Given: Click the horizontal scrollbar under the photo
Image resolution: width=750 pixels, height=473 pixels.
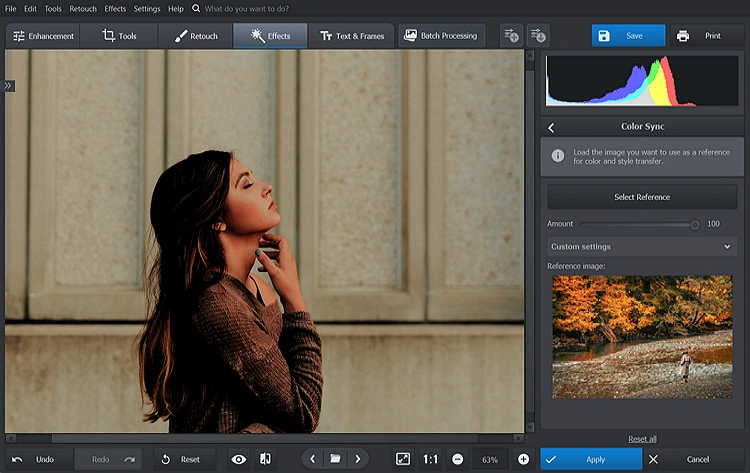Looking at the screenshot, I should tap(265, 438).
